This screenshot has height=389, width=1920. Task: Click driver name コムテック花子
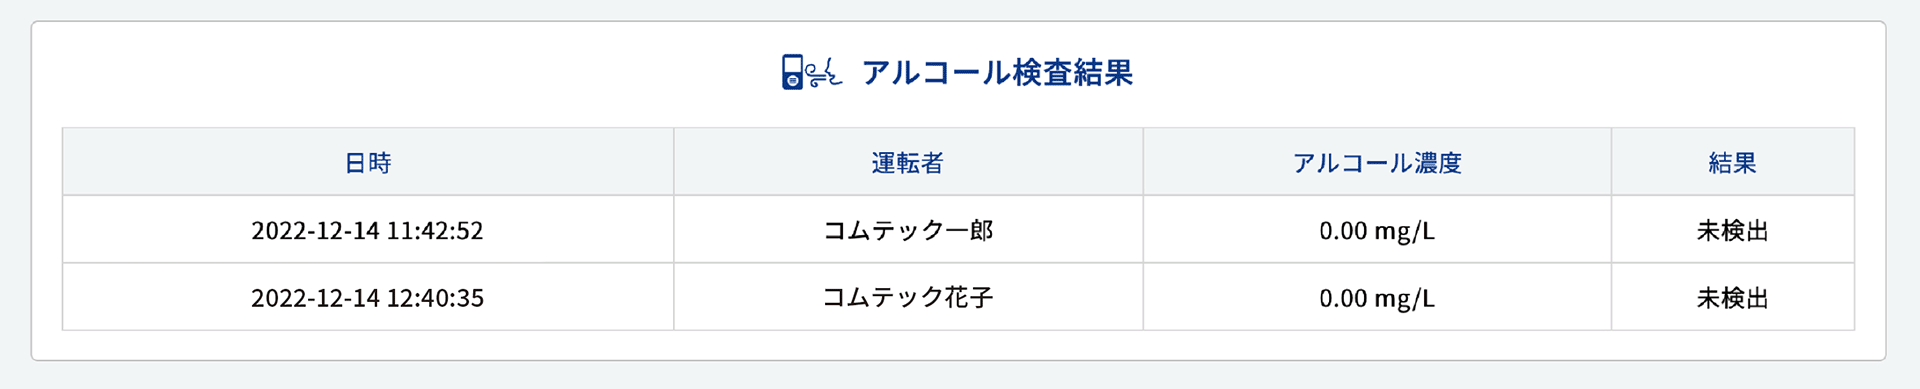[908, 297]
